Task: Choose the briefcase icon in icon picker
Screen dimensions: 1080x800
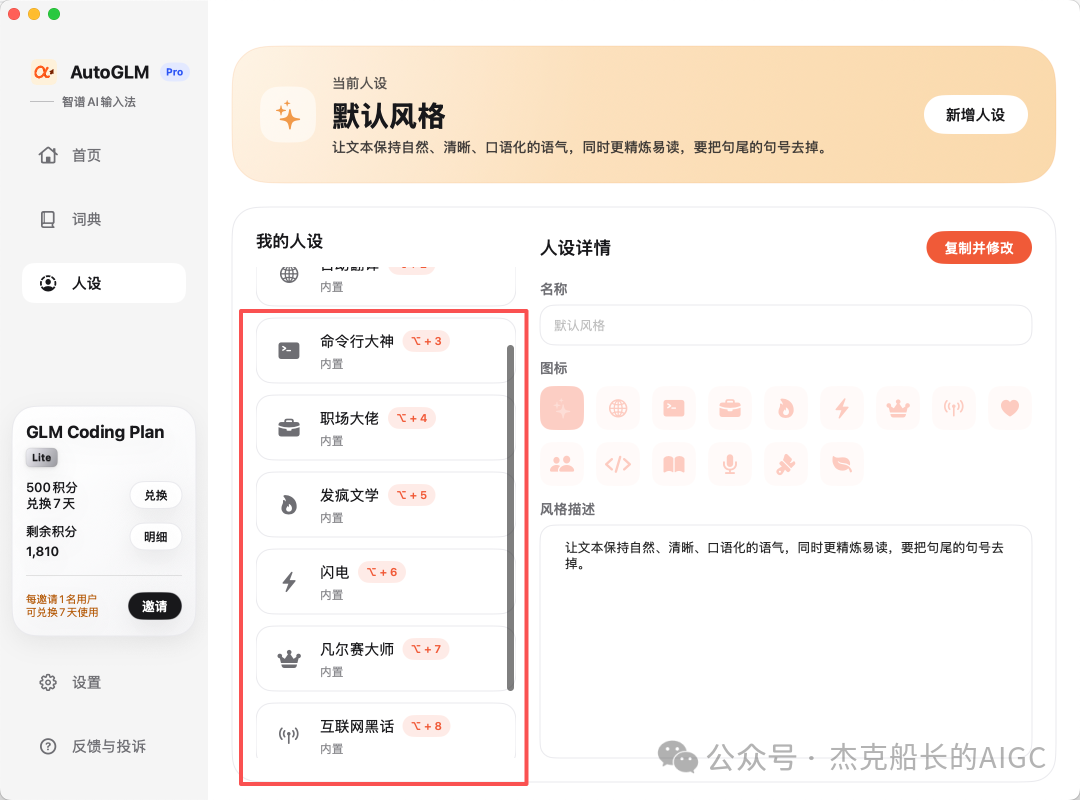Action: coord(730,408)
